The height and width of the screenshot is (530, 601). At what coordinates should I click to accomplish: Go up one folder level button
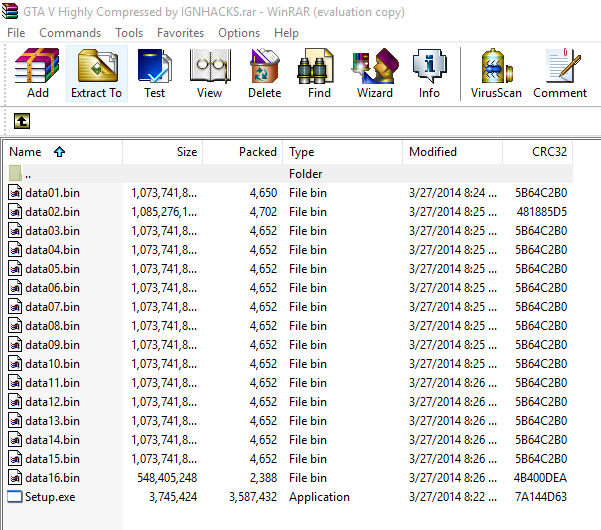(22, 121)
